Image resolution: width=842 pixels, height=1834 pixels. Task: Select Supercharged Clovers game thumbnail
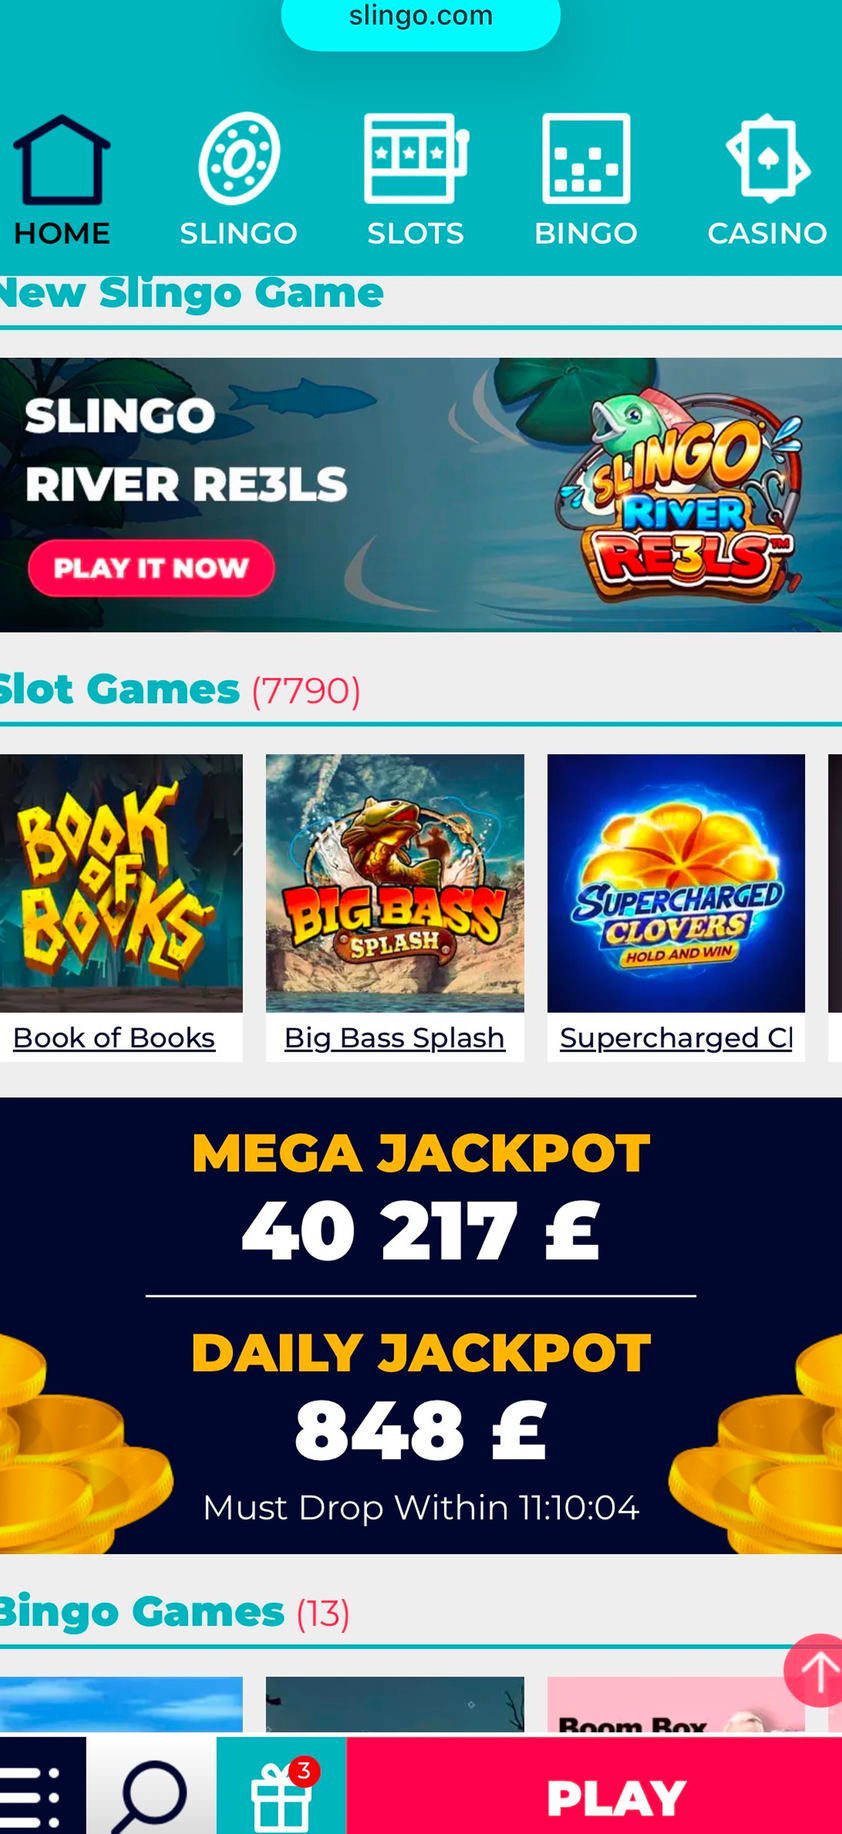tap(676, 883)
